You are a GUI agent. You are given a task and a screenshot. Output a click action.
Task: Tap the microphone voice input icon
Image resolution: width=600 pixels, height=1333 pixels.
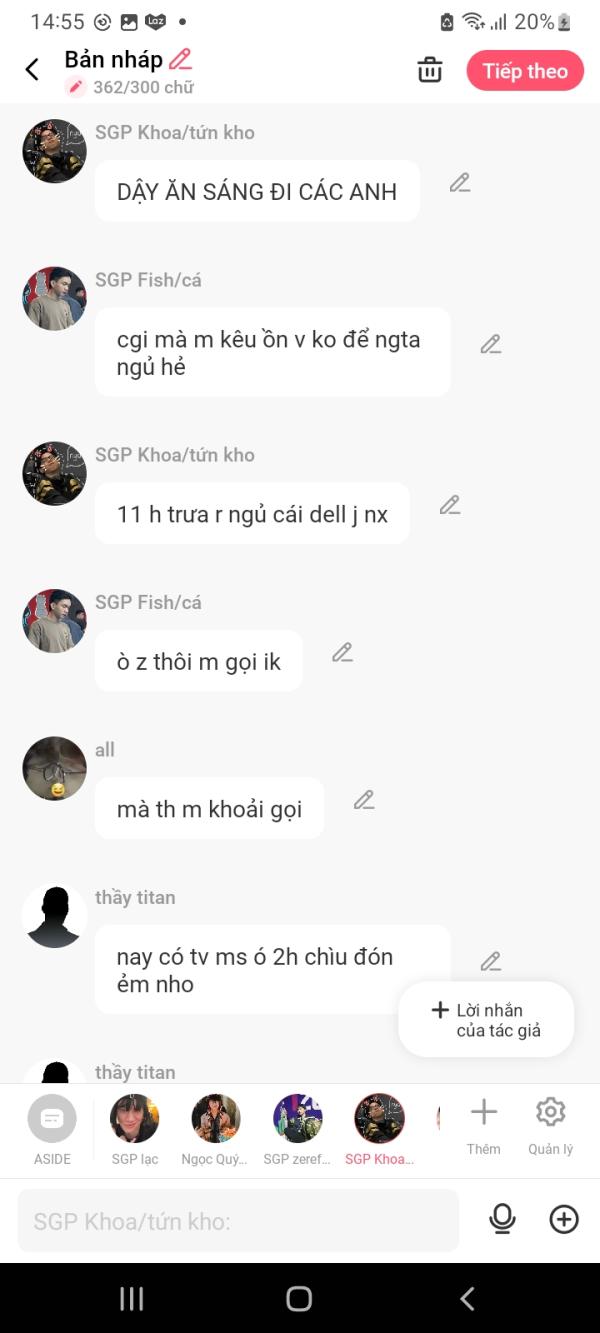[x=502, y=1219]
